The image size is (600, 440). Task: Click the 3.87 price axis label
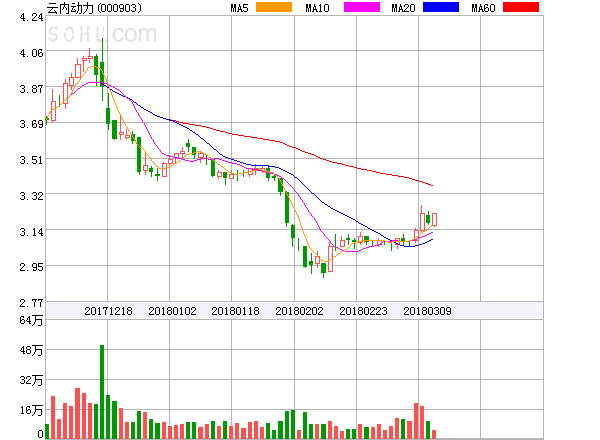pos(31,89)
